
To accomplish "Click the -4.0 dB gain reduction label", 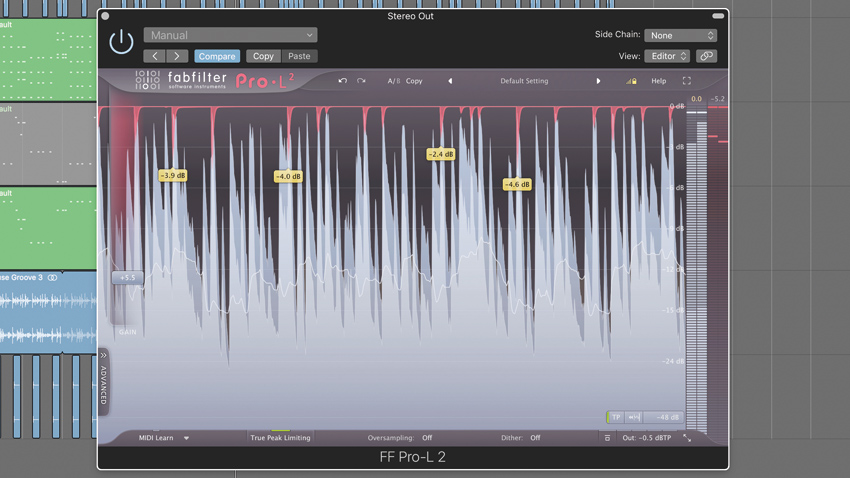I will coord(288,176).
